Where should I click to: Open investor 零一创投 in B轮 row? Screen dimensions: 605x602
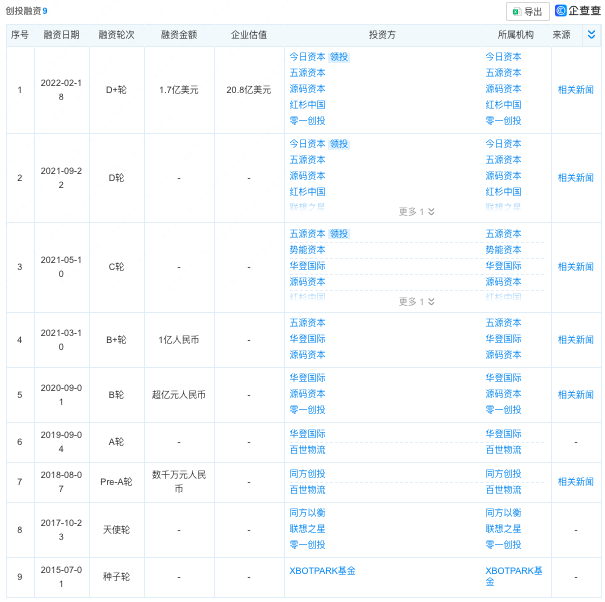coord(308,410)
